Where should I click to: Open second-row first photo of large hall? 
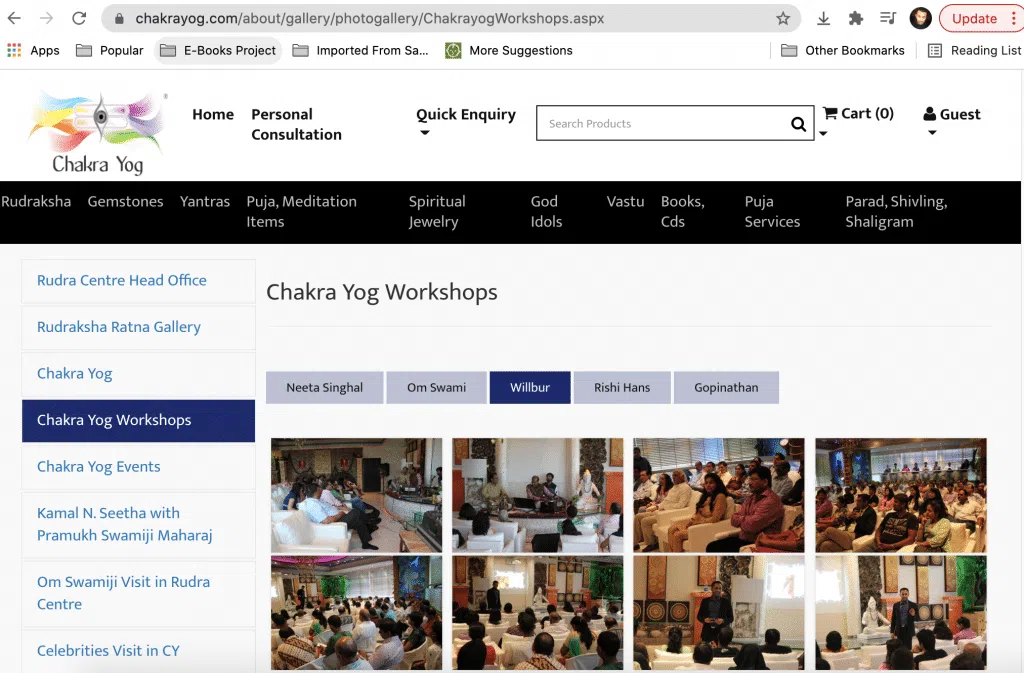[357, 613]
